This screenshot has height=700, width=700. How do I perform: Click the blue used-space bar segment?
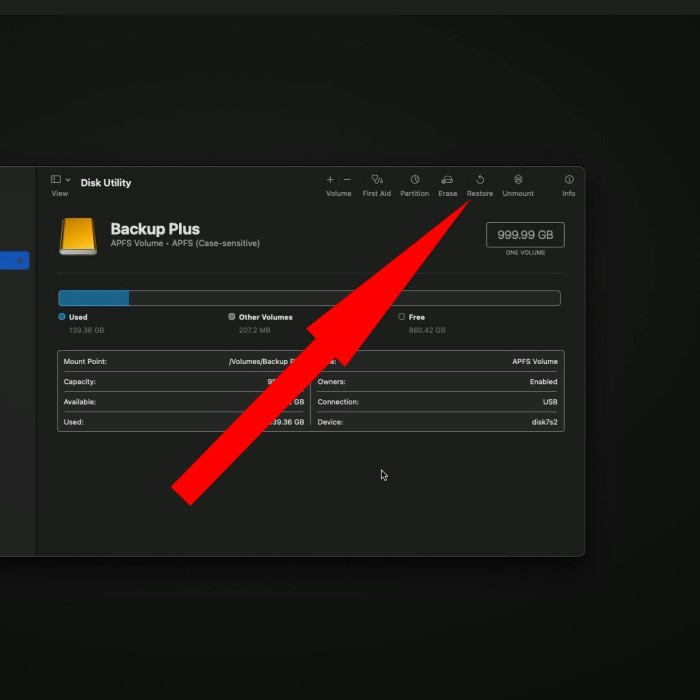[94, 298]
